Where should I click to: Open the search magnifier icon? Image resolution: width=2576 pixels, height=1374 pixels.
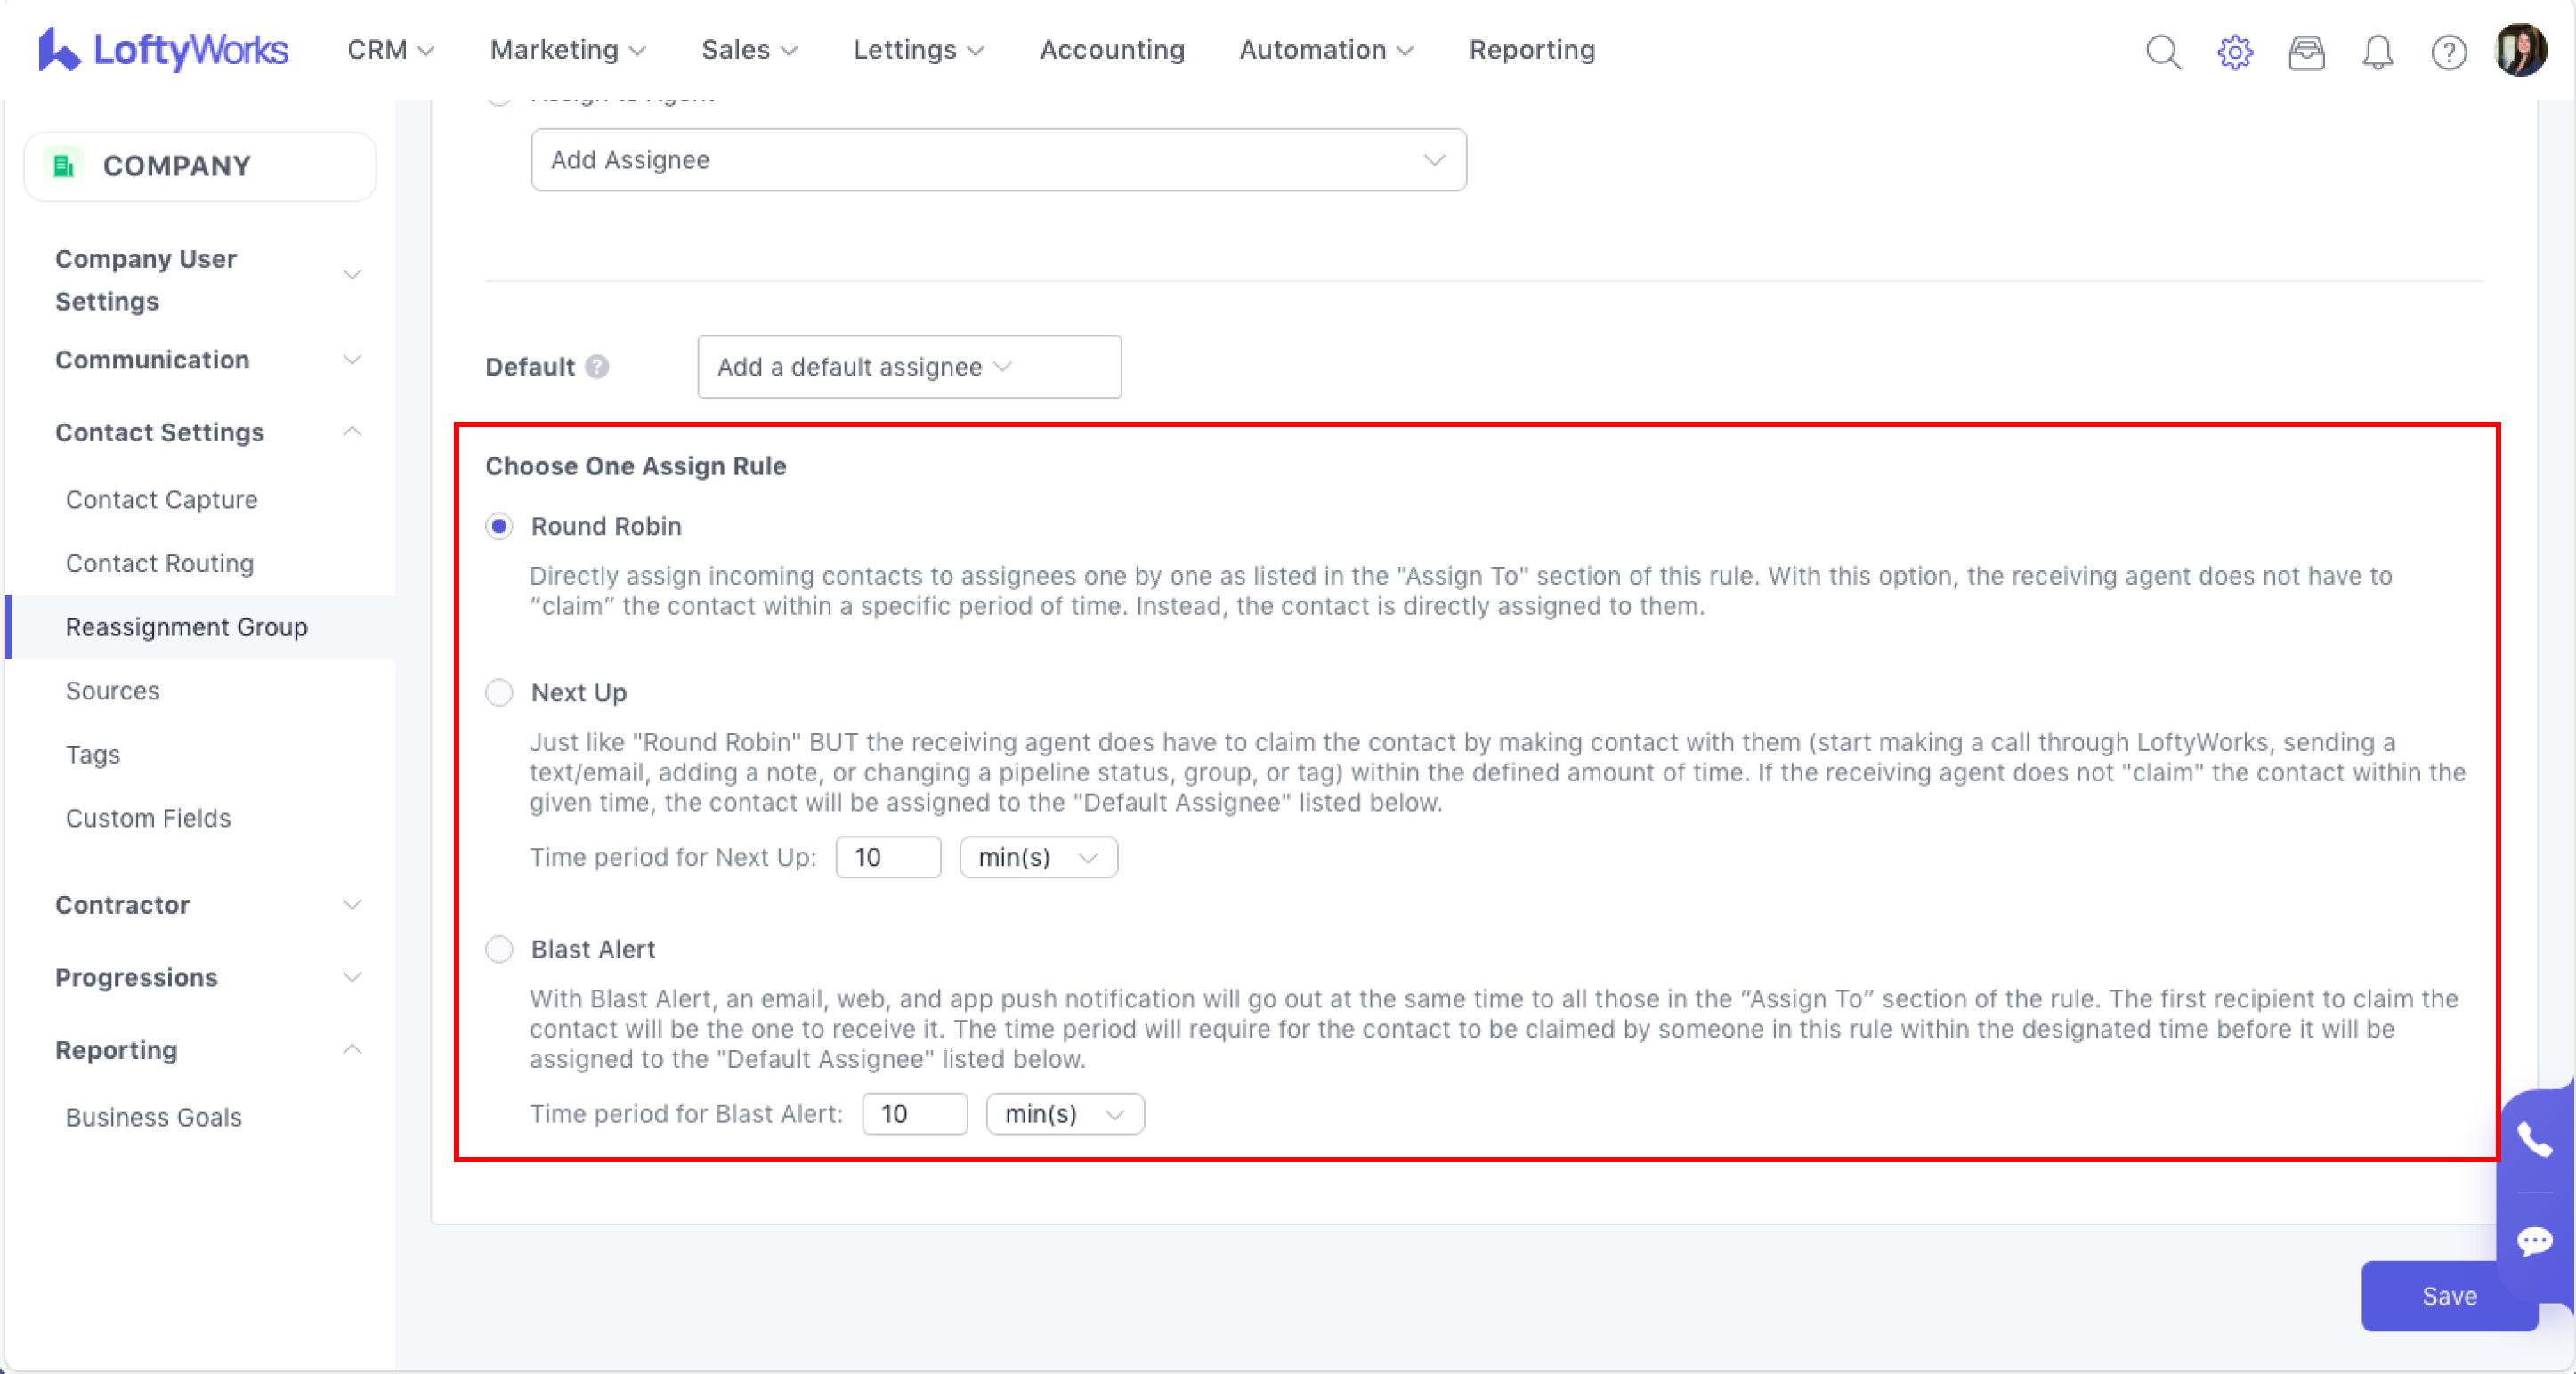(x=2163, y=51)
